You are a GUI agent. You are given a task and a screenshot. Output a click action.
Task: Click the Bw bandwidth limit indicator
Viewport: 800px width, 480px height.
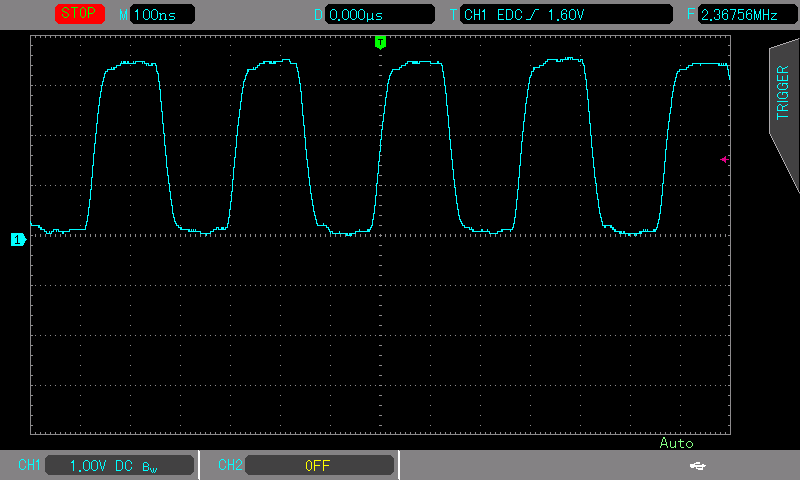[x=150, y=467]
